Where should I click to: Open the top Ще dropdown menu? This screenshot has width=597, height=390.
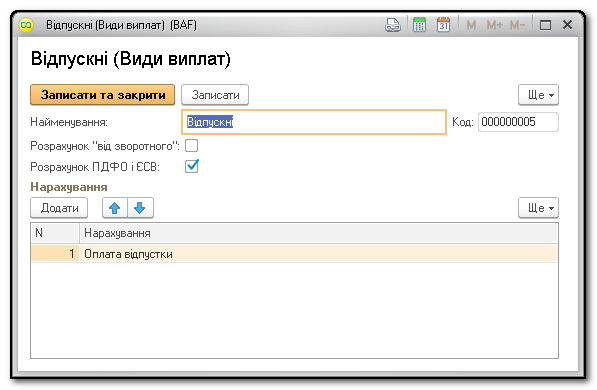[538, 95]
